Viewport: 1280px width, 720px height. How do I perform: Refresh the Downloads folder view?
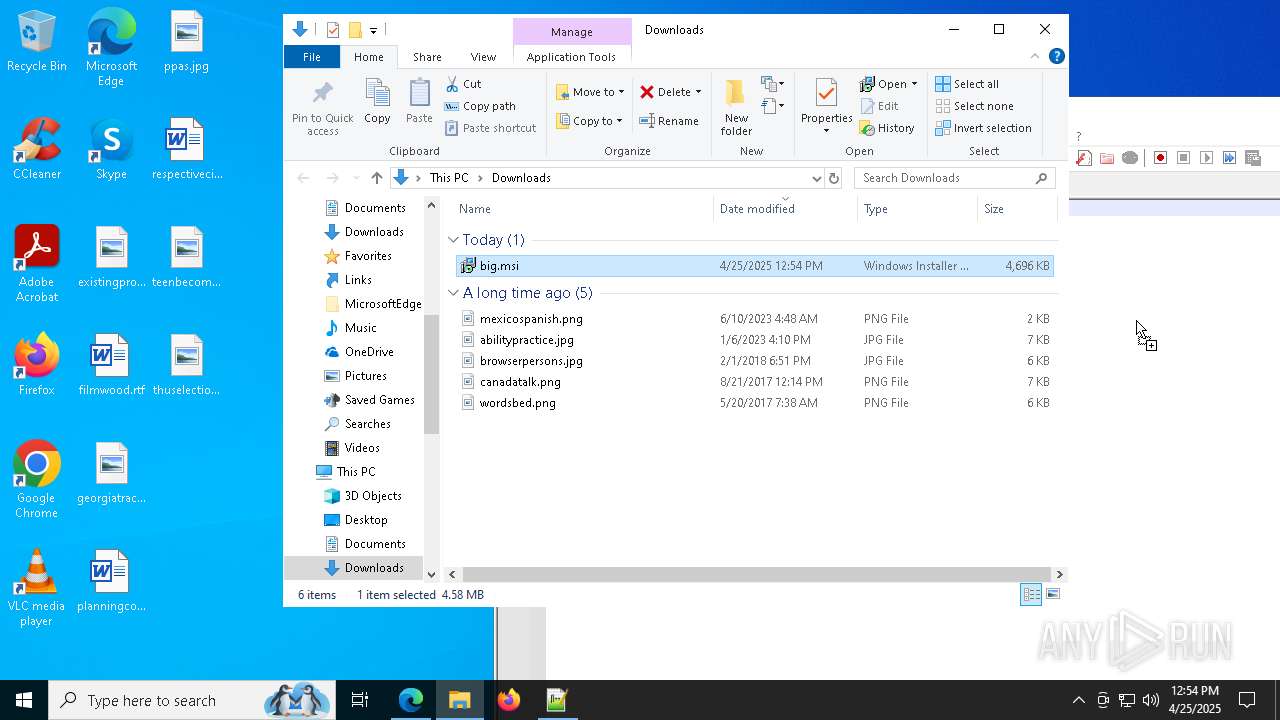coord(834,178)
